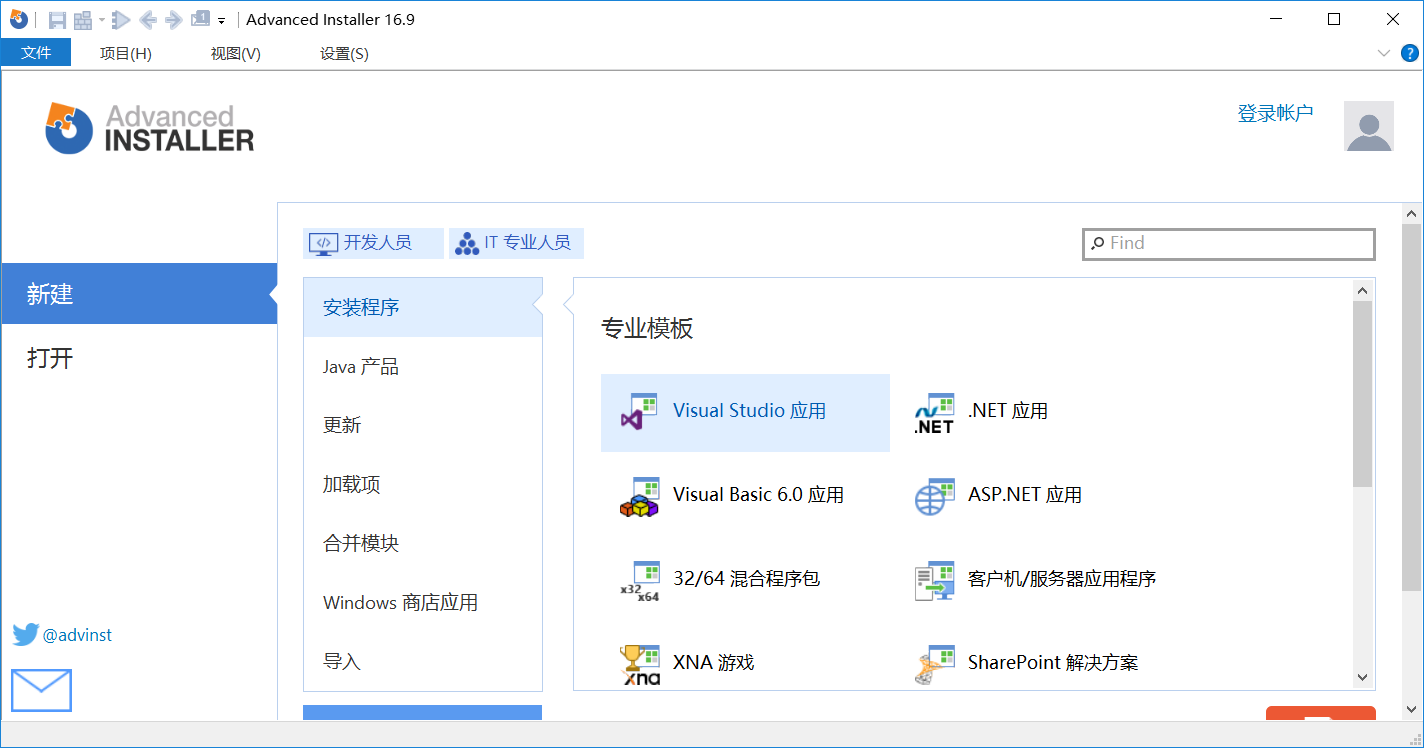Click the ASP.NET 应用 globe icon
Image resolution: width=1424 pixels, height=748 pixels.
point(934,496)
